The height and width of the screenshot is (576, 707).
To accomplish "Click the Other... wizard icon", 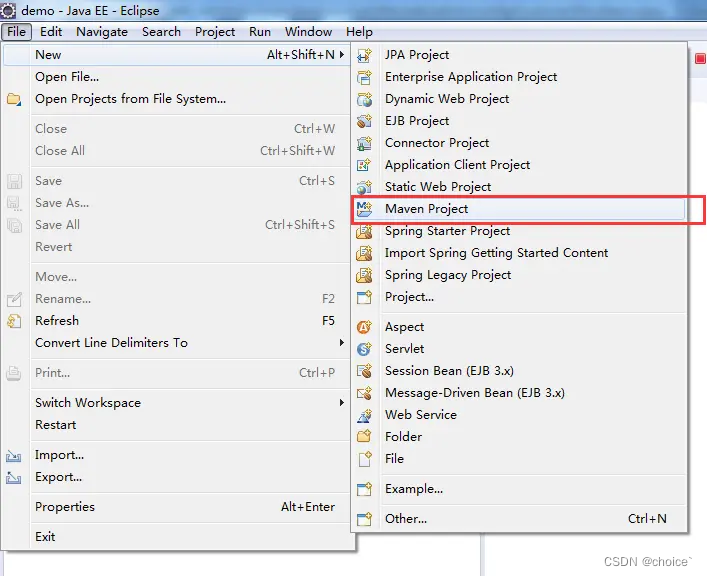I will [x=364, y=519].
